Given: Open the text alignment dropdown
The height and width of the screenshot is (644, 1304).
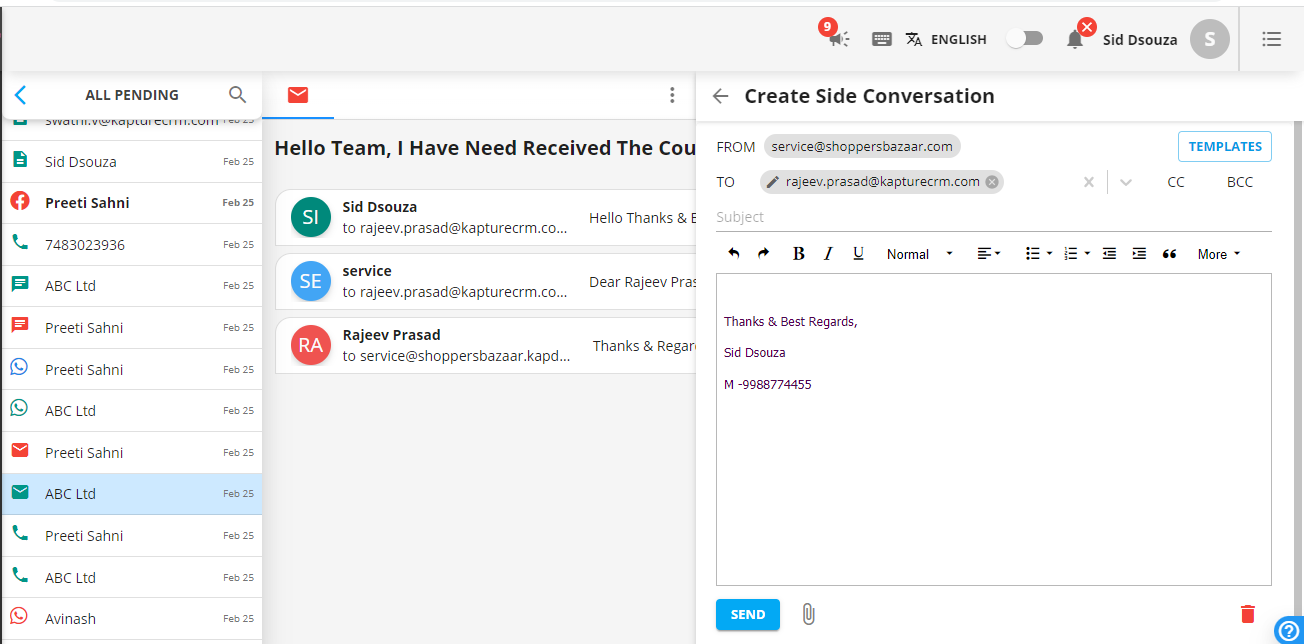Looking at the screenshot, I should click(x=989, y=254).
